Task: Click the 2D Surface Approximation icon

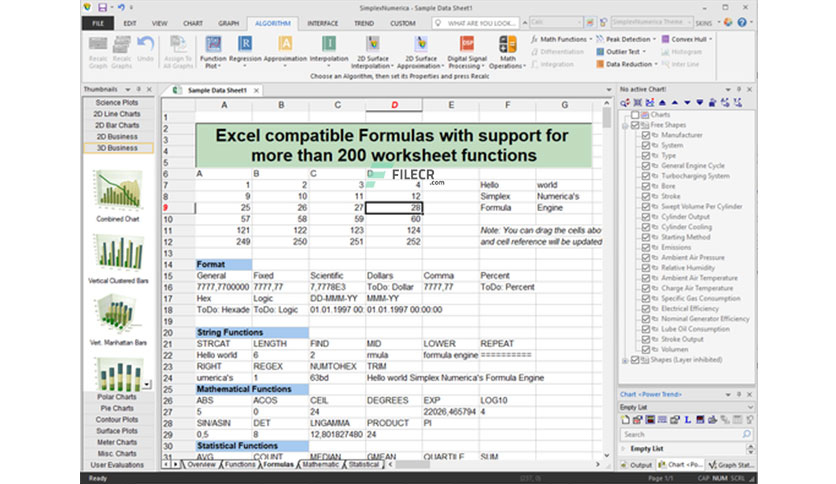Action: tap(421, 44)
